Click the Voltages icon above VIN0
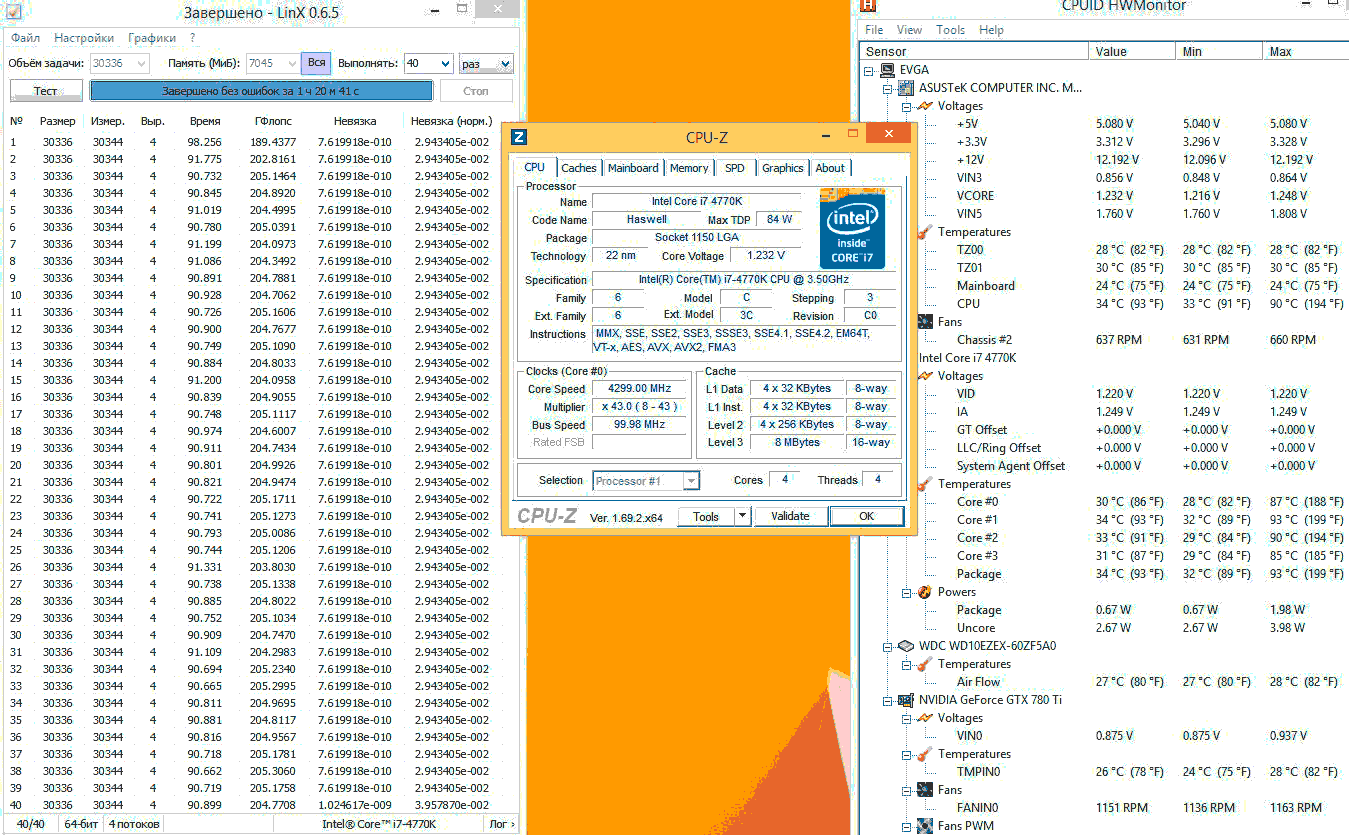The height and width of the screenshot is (835, 1349). point(925,718)
